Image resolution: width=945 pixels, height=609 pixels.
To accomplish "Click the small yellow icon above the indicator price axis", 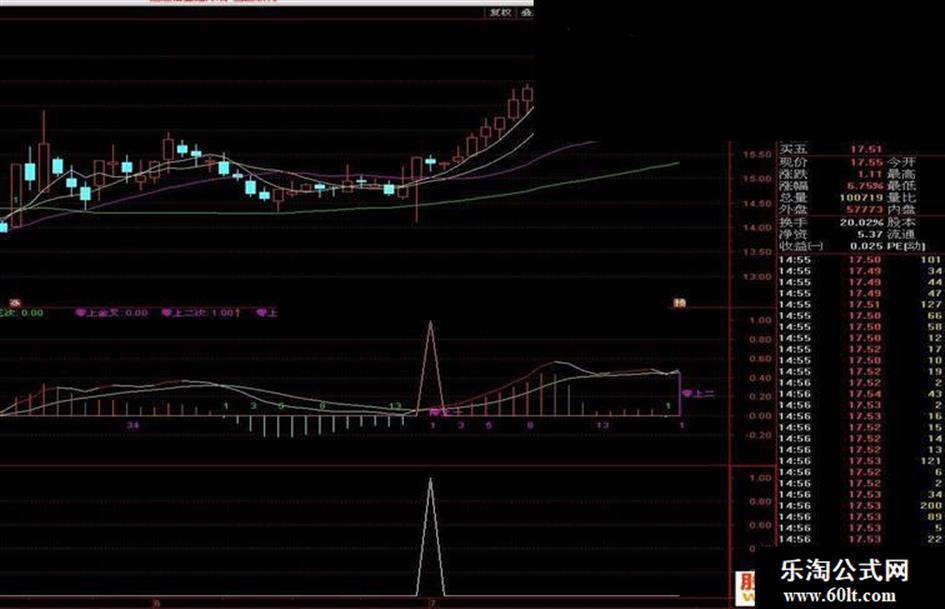I will [679, 303].
